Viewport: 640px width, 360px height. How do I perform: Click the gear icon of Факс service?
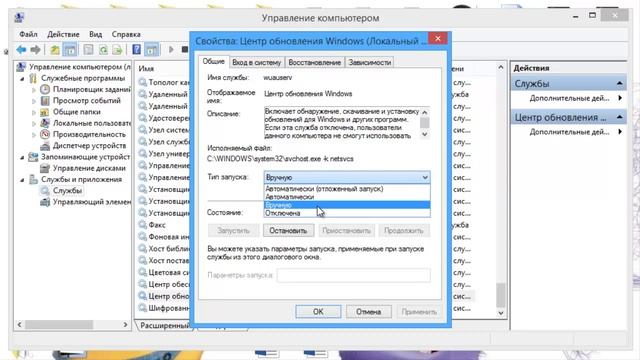(142, 225)
